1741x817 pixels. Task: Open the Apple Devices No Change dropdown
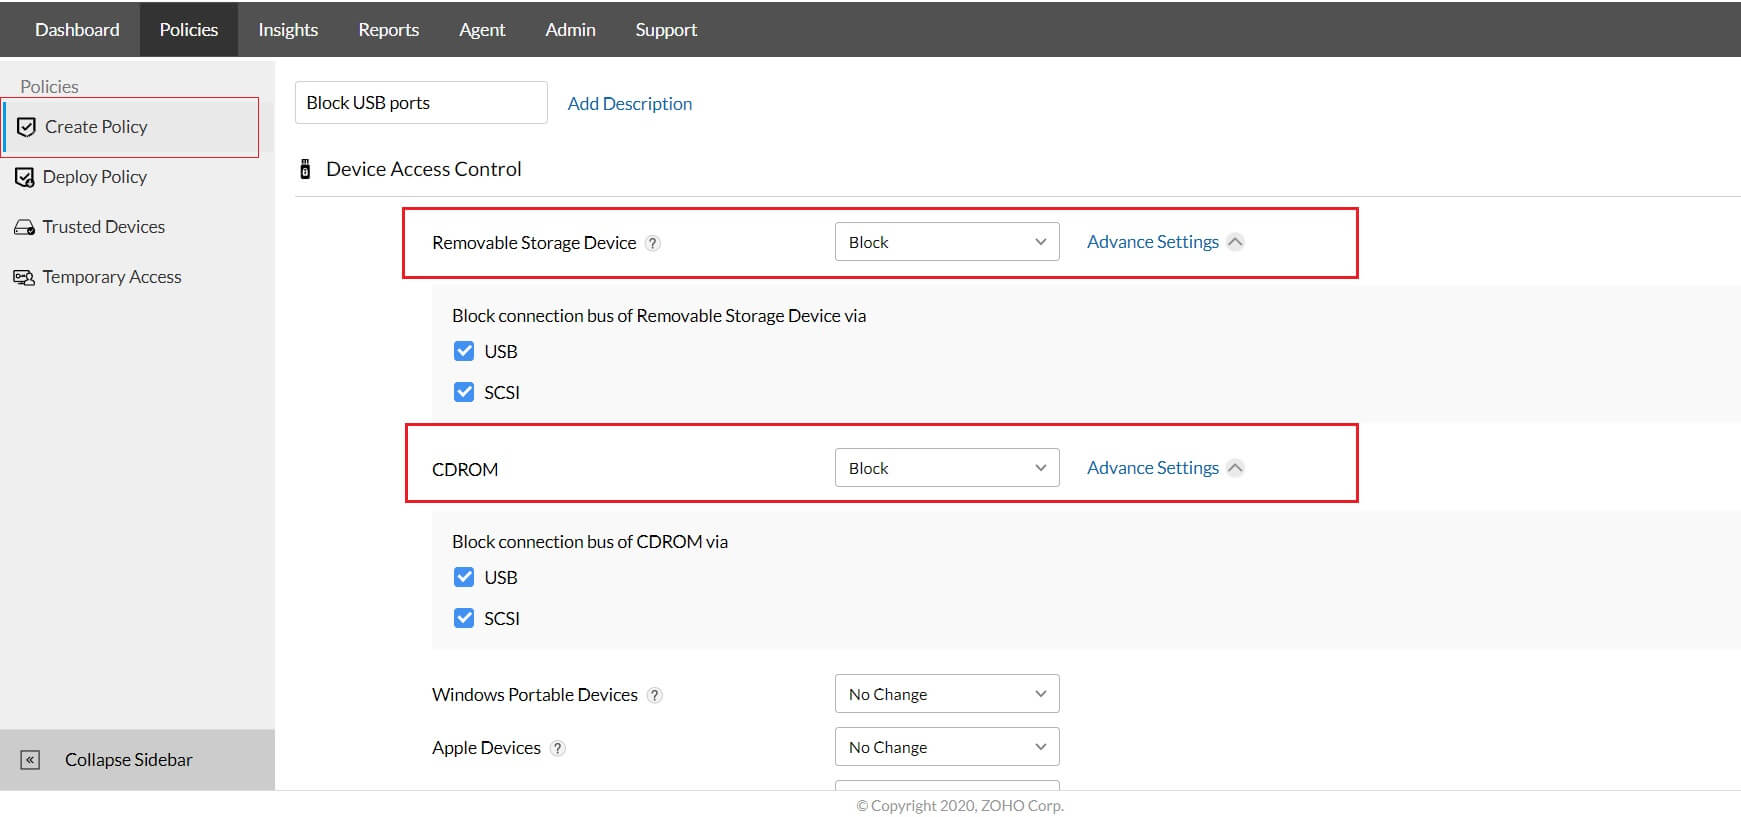(x=946, y=747)
